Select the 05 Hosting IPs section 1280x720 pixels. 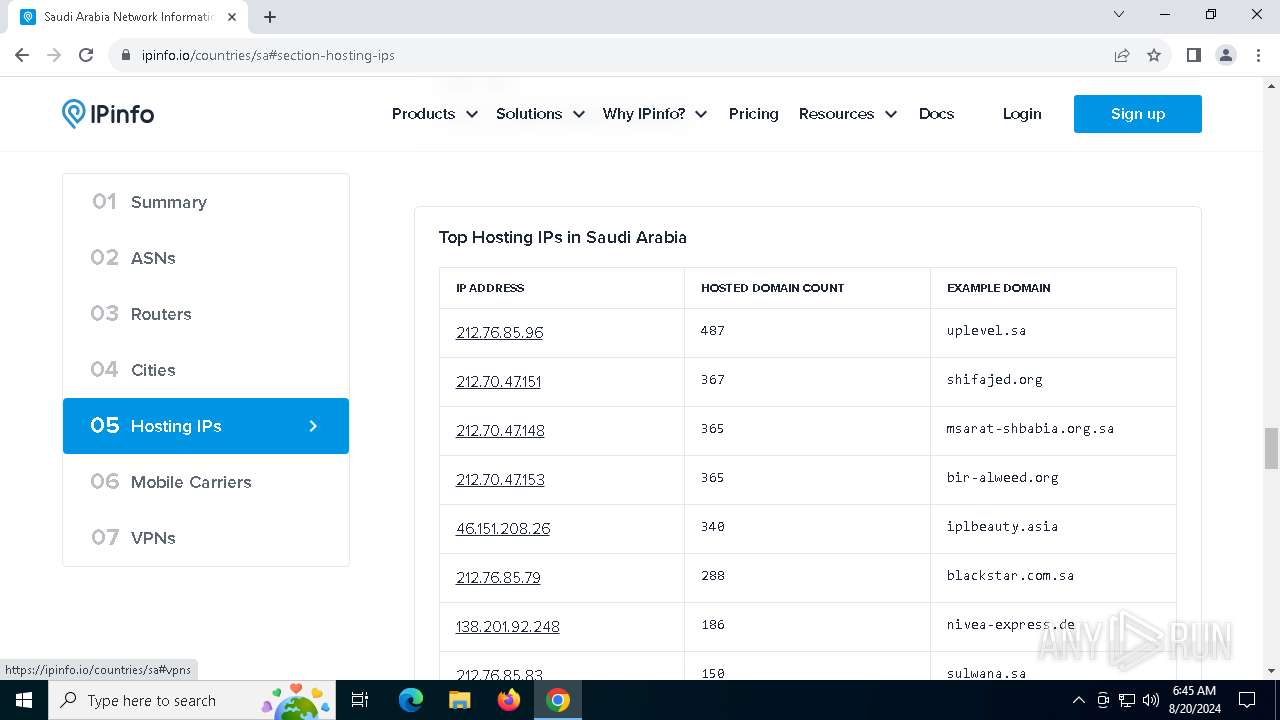[206, 426]
